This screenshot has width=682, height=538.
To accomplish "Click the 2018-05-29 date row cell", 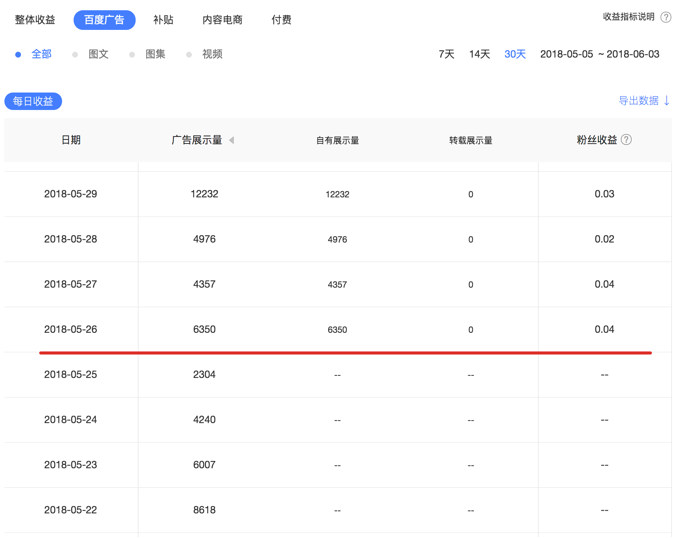I will (70, 194).
